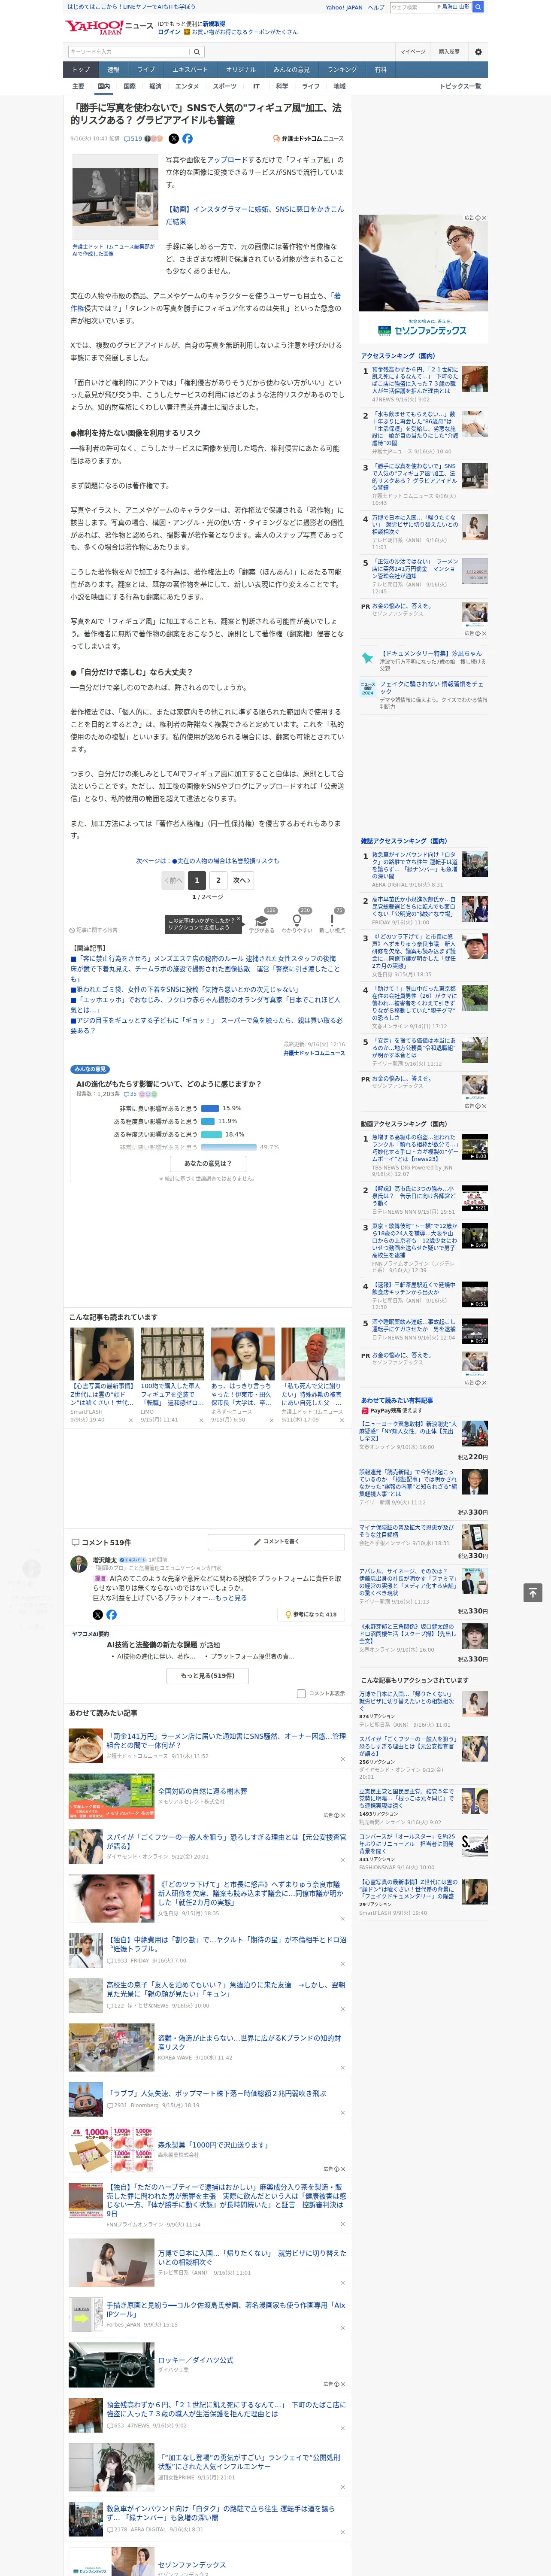
Task: Open 【動画】インスタグラマーに嫉妬 link
Action: (x=254, y=215)
